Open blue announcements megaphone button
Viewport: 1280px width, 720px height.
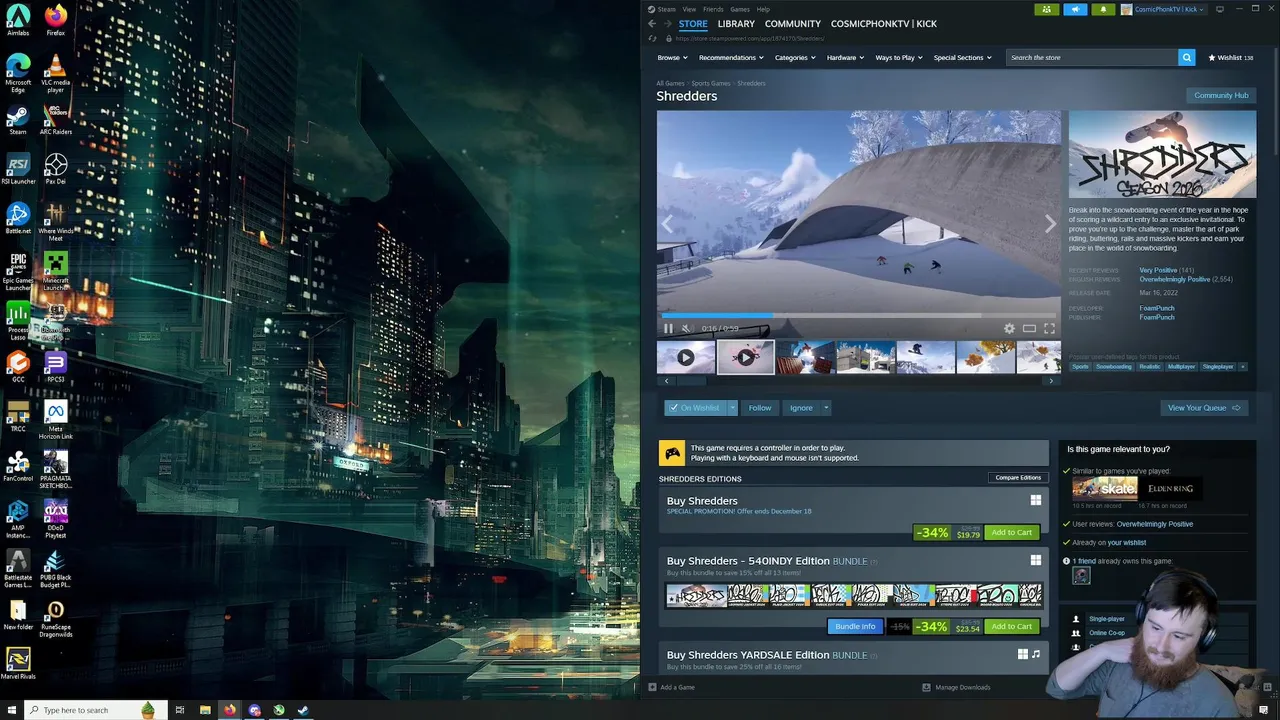click(1075, 9)
